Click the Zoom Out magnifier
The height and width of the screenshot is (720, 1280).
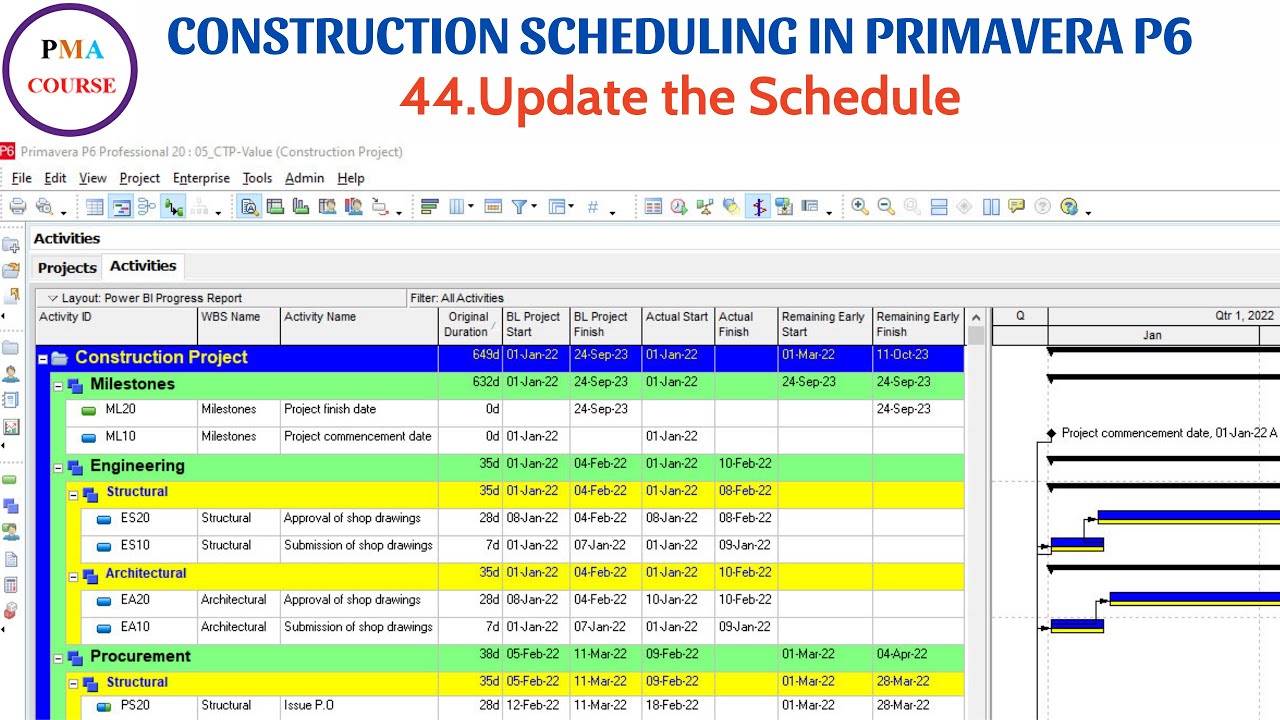[x=886, y=207]
